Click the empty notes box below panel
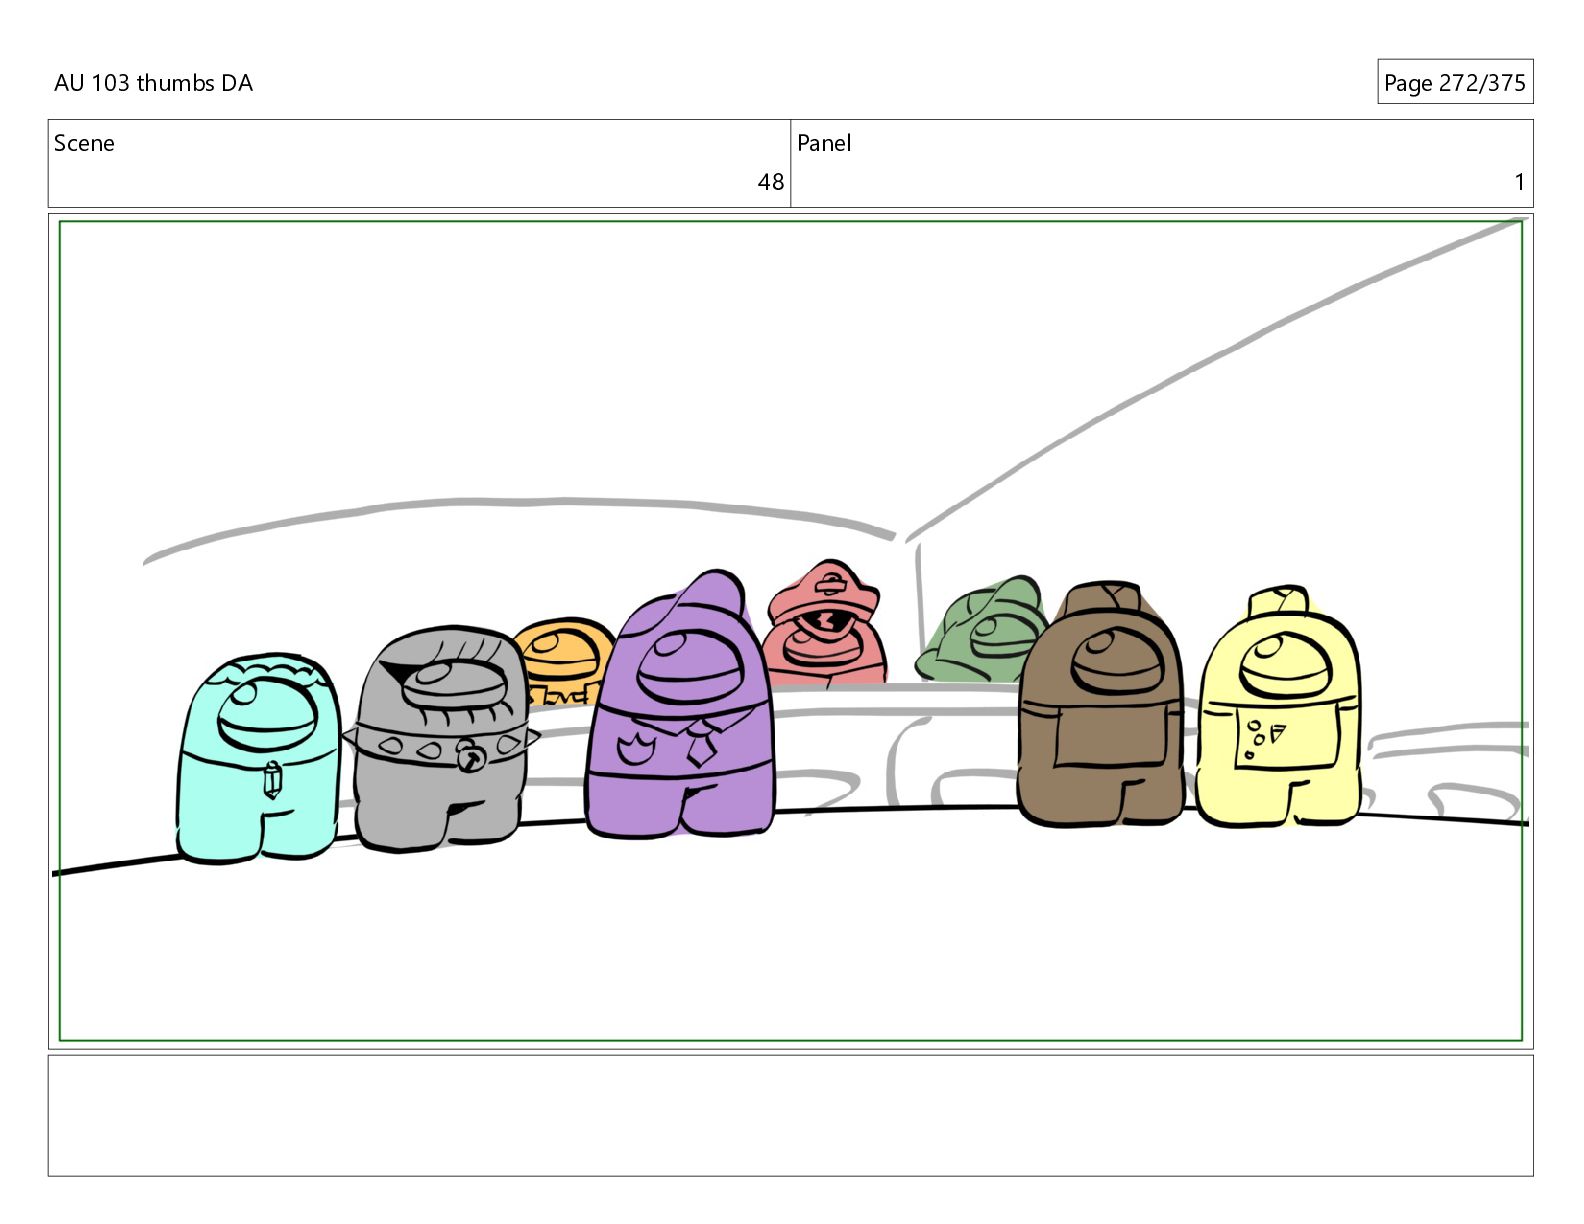The height and width of the screenshot is (1224, 1584). [x=790, y=1115]
